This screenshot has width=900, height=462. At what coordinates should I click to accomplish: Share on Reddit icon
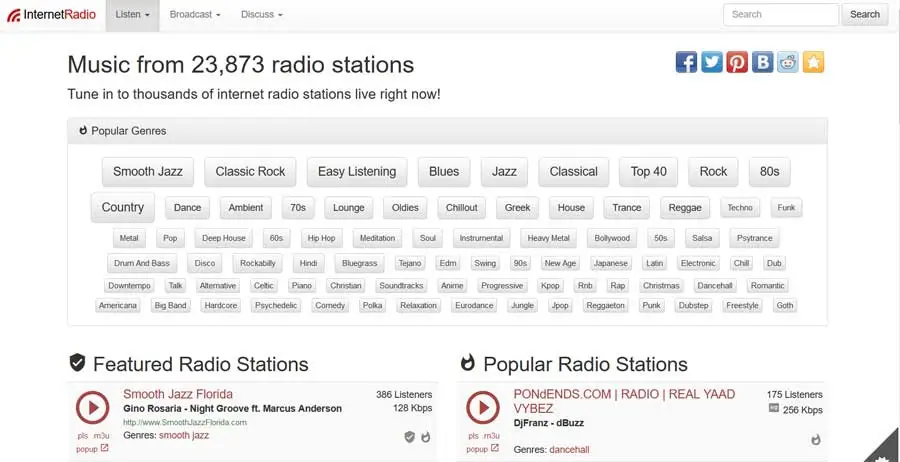tap(788, 62)
